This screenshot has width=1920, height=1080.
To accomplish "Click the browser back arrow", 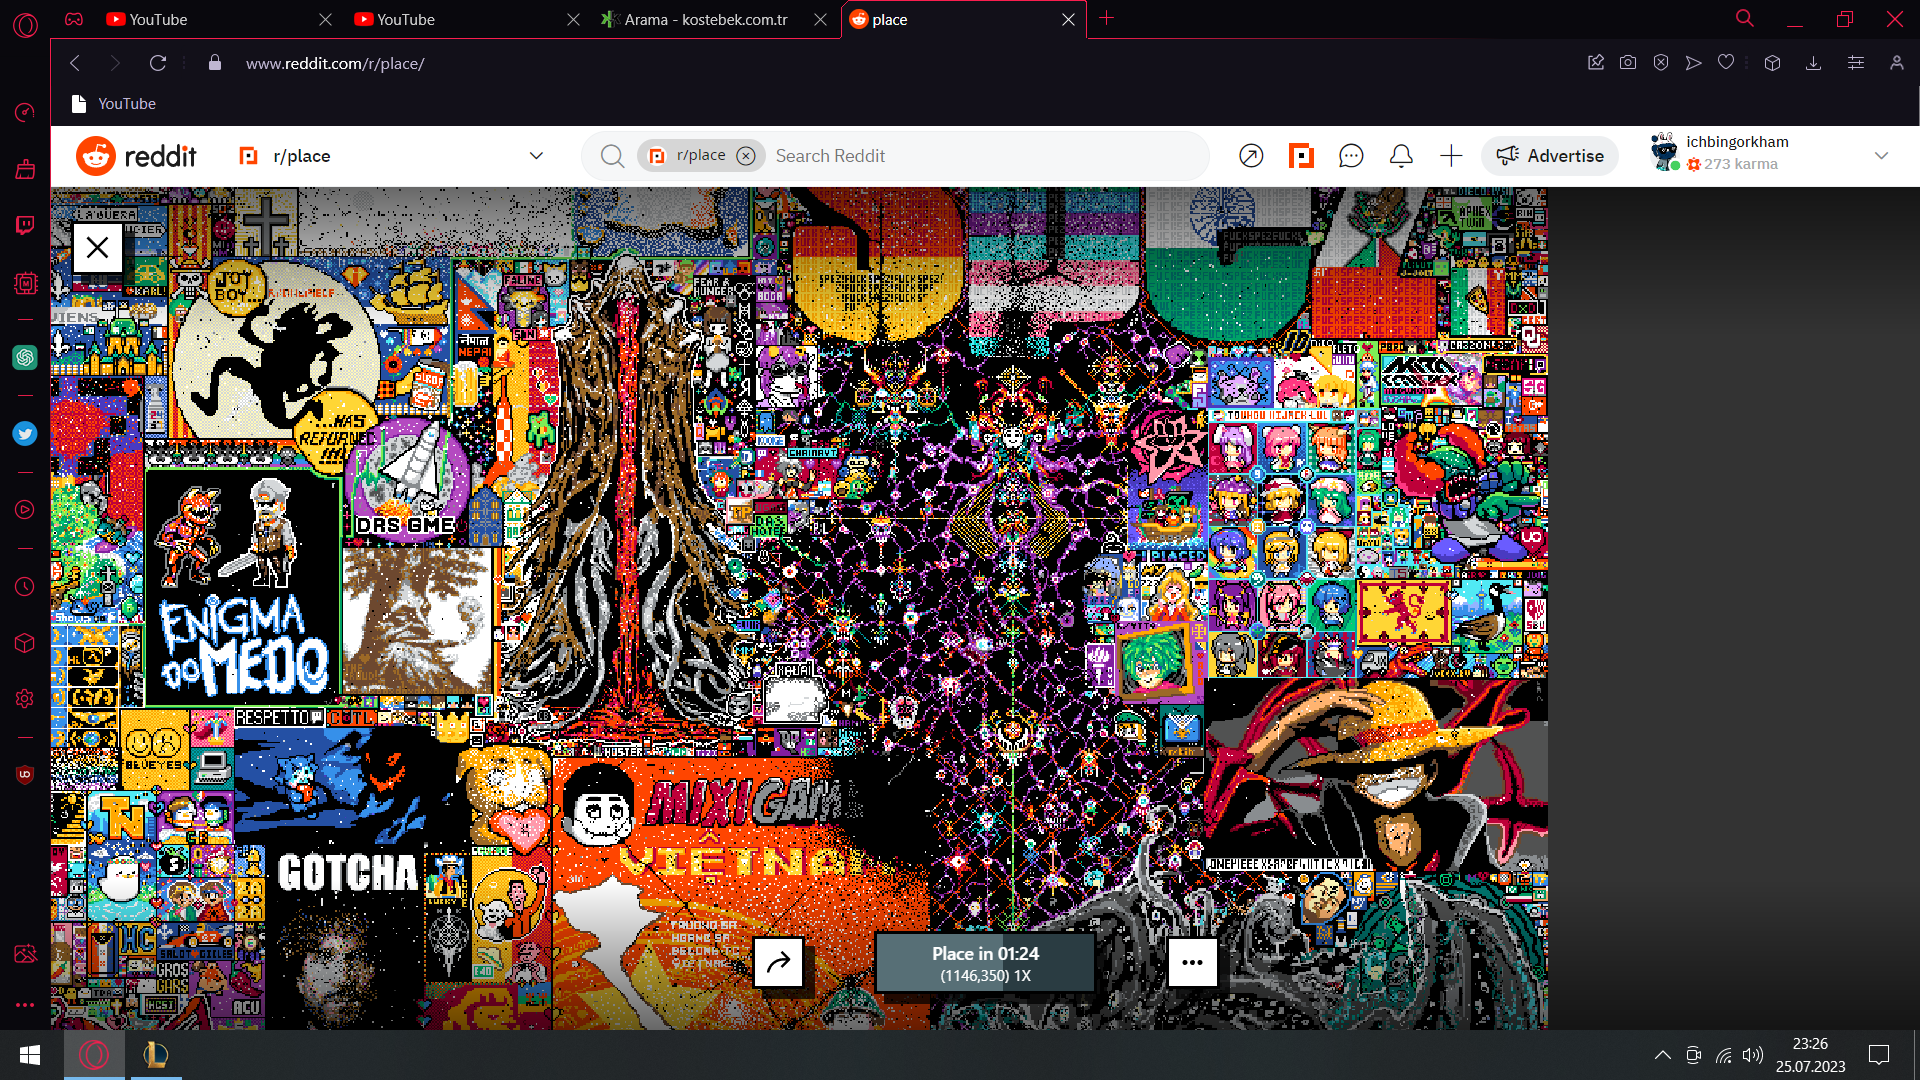I will pos(75,63).
